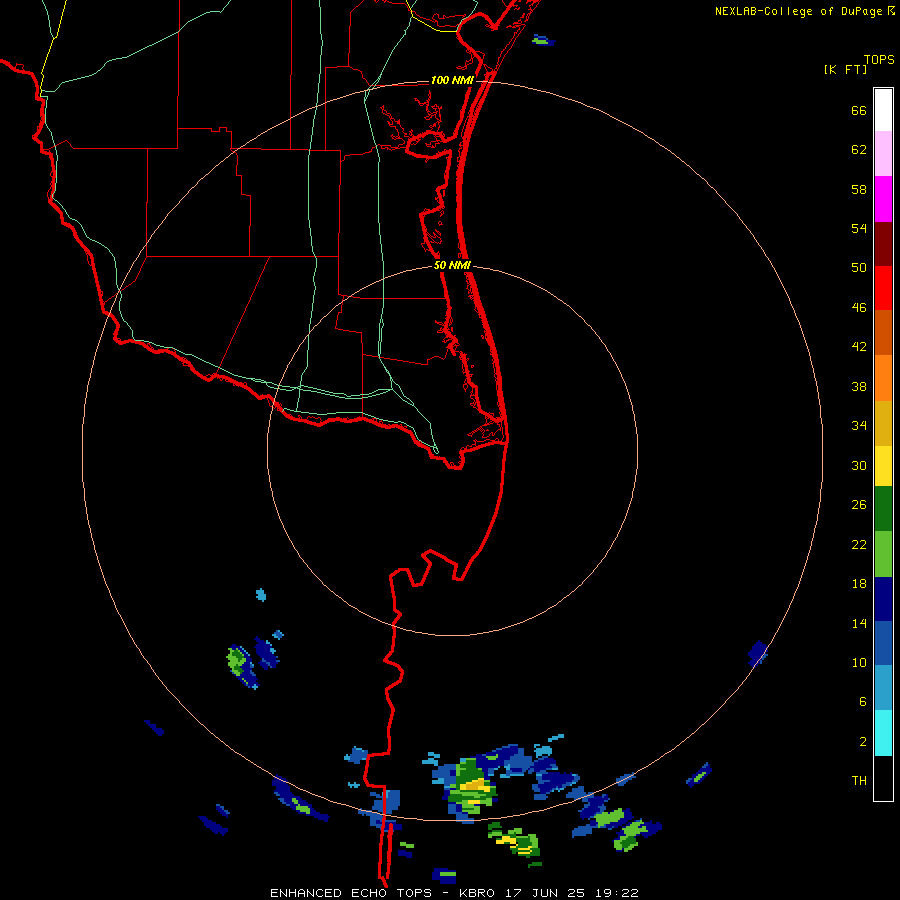Click the legend value '42'
900x900 pixels.
[859, 347]
